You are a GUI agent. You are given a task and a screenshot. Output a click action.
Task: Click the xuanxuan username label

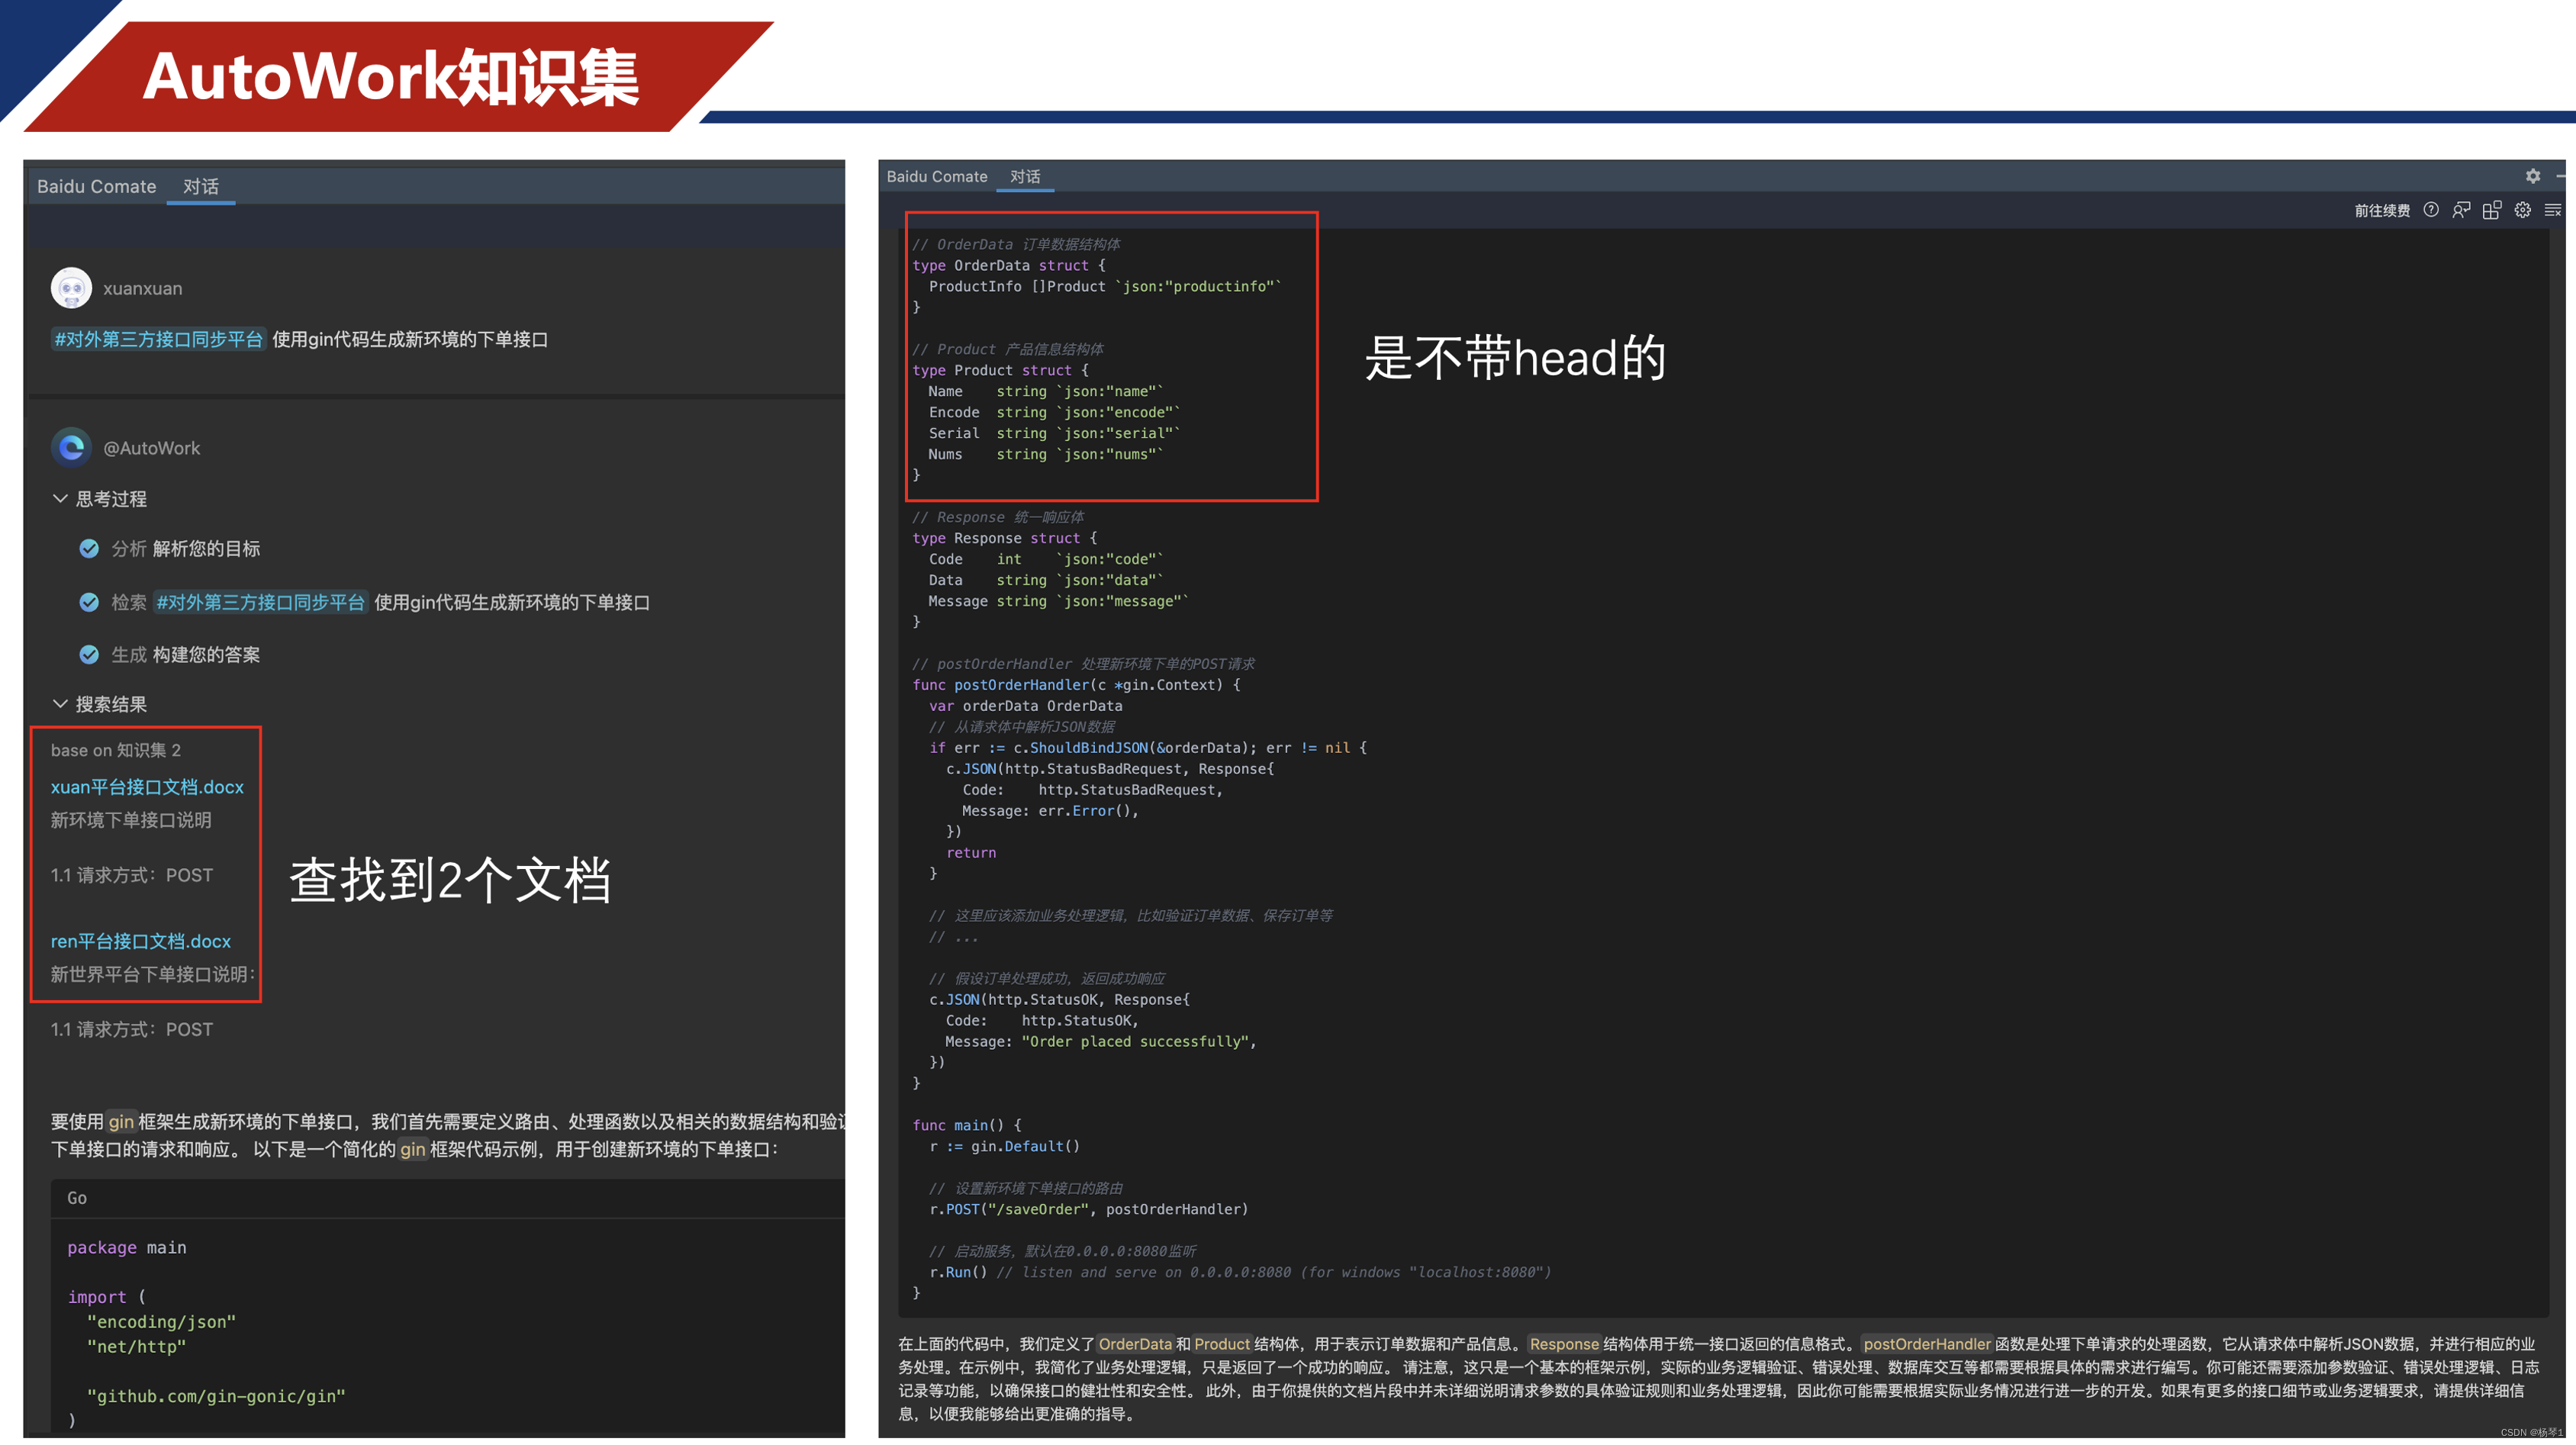point(143,288)
